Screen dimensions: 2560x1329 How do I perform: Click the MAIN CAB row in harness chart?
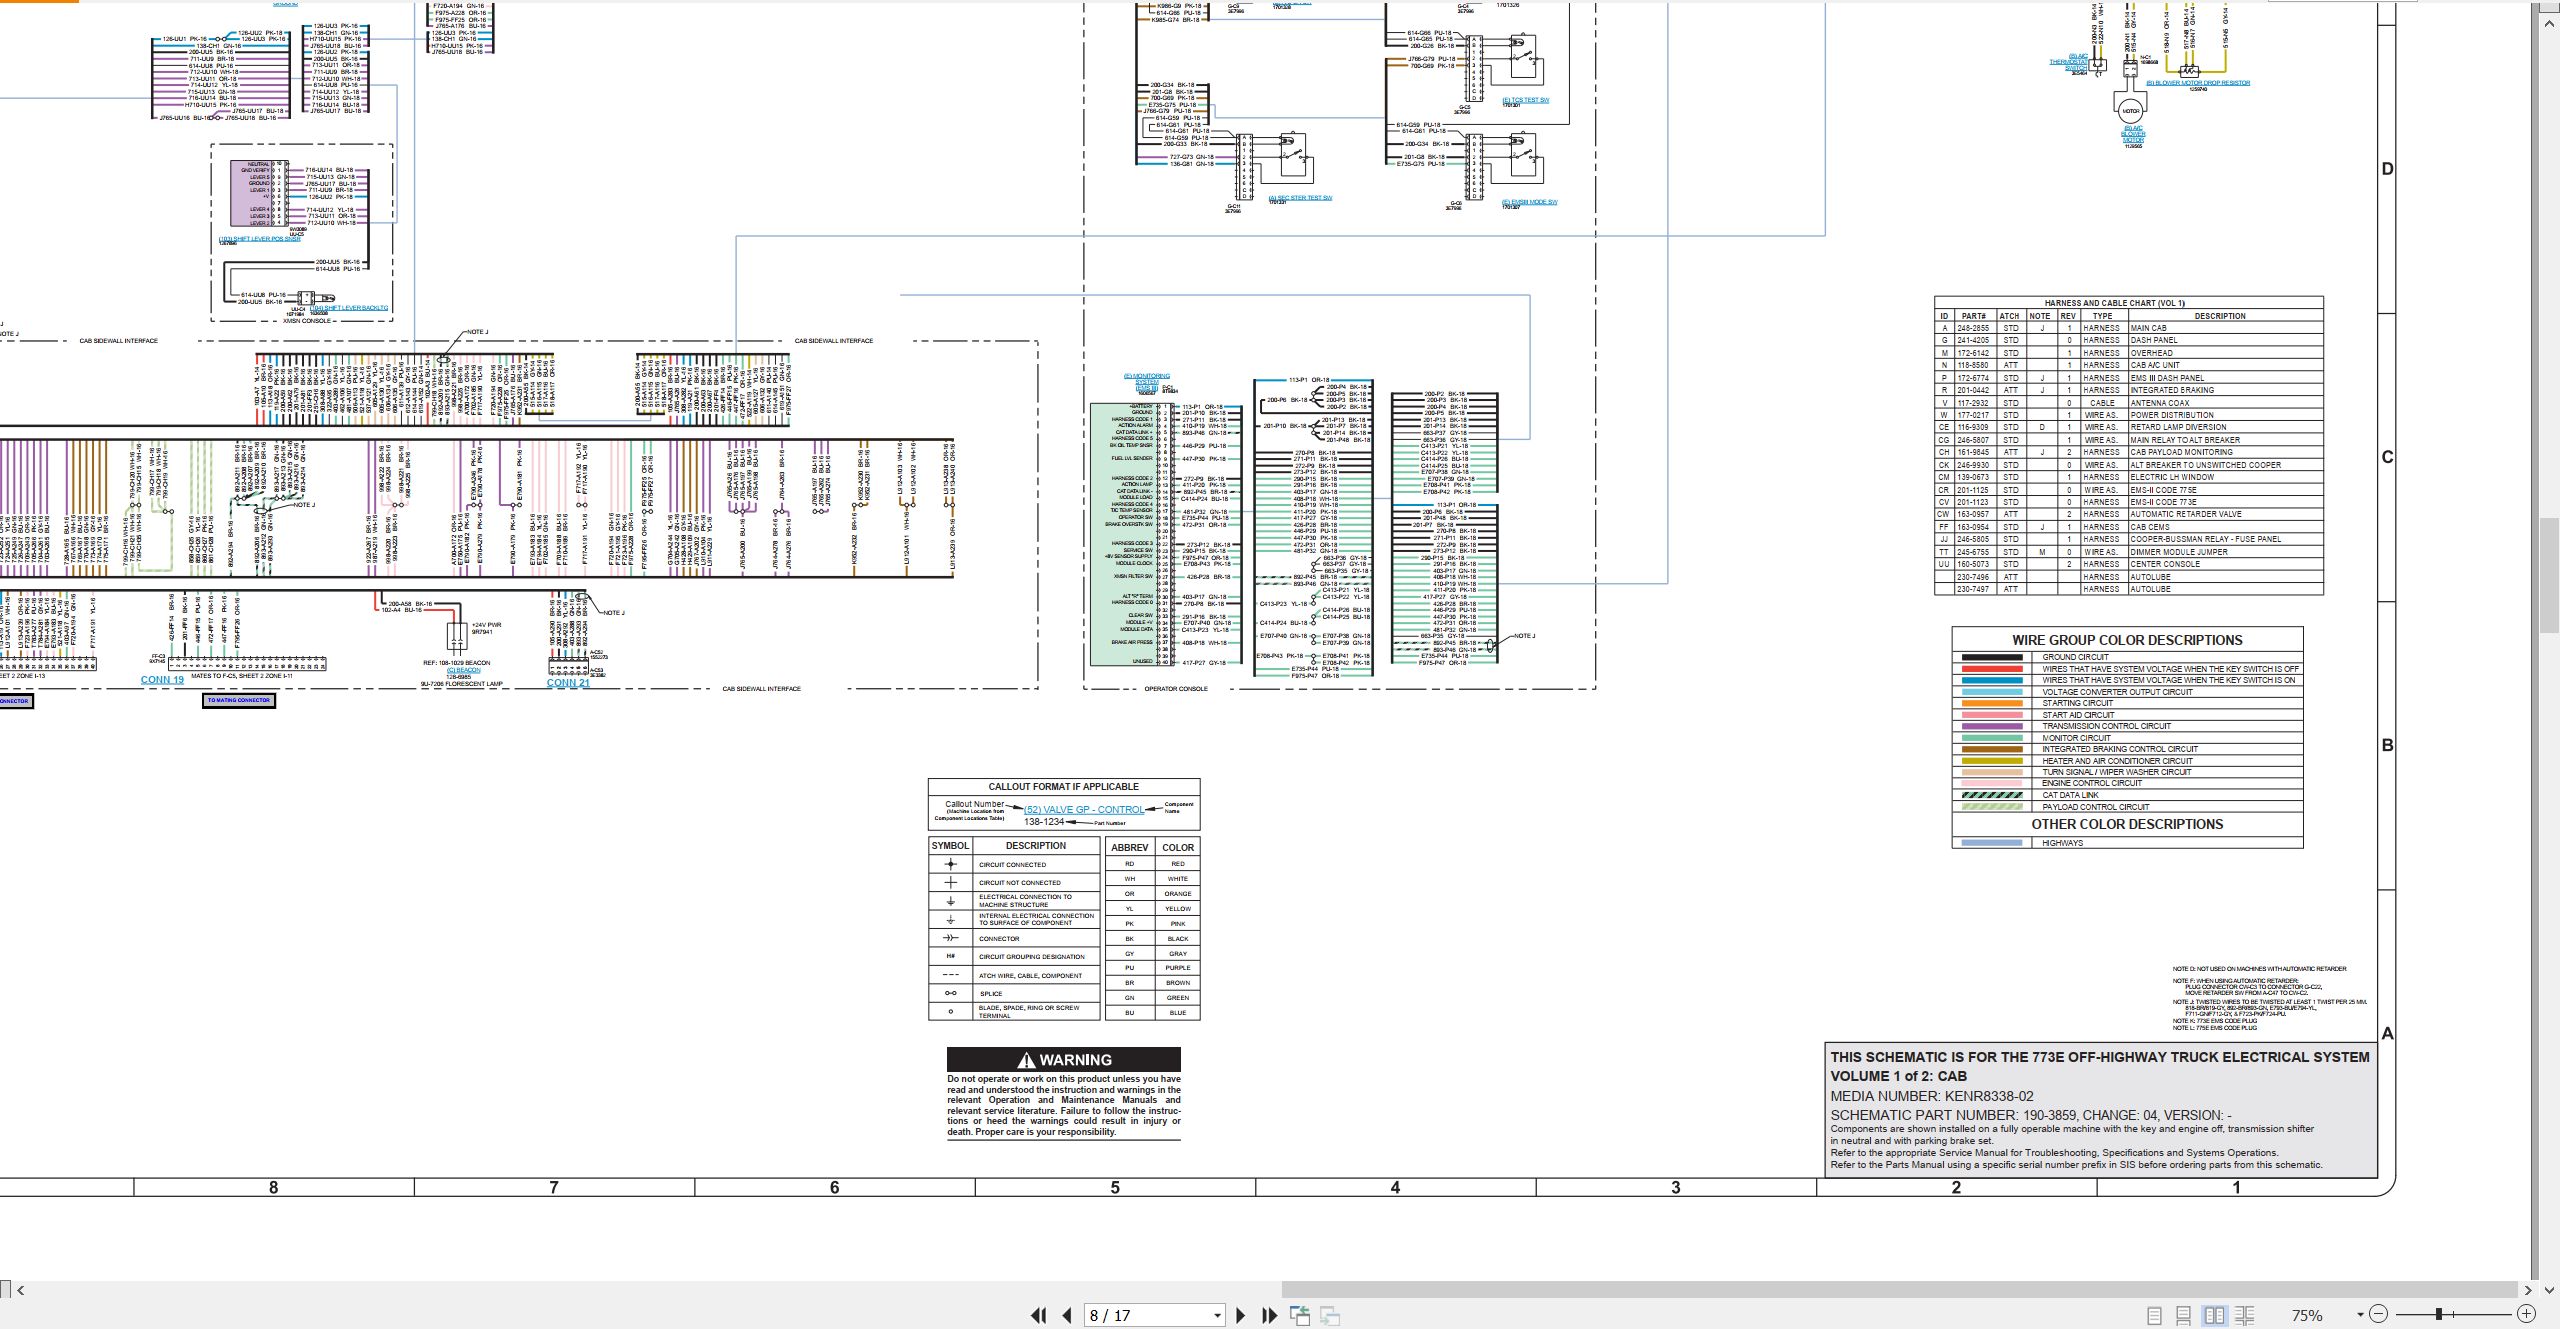coord(2128,328)
